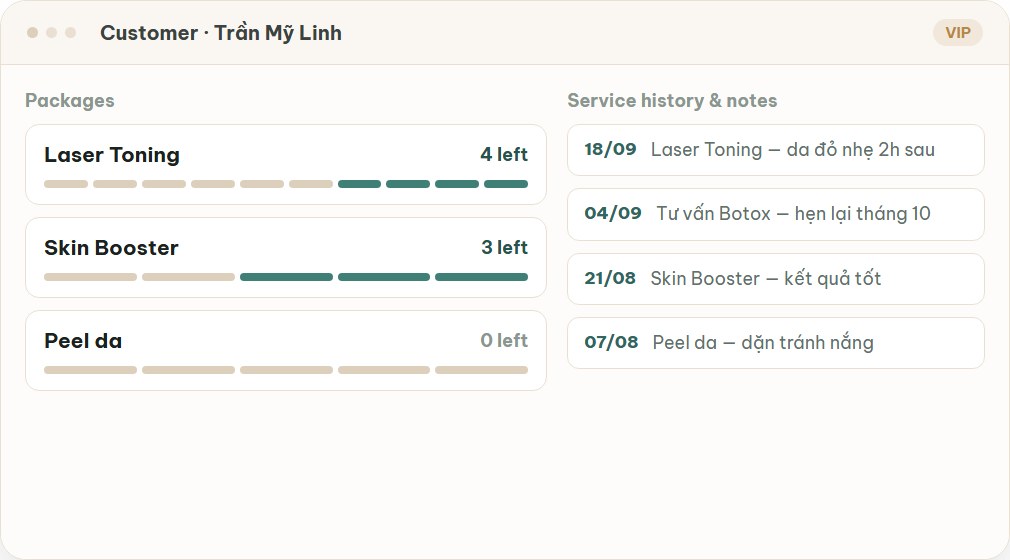Open the Laser Toning package card
Image resolution: width=1010 pixels, height=560 pixels.
pos(286,164)
